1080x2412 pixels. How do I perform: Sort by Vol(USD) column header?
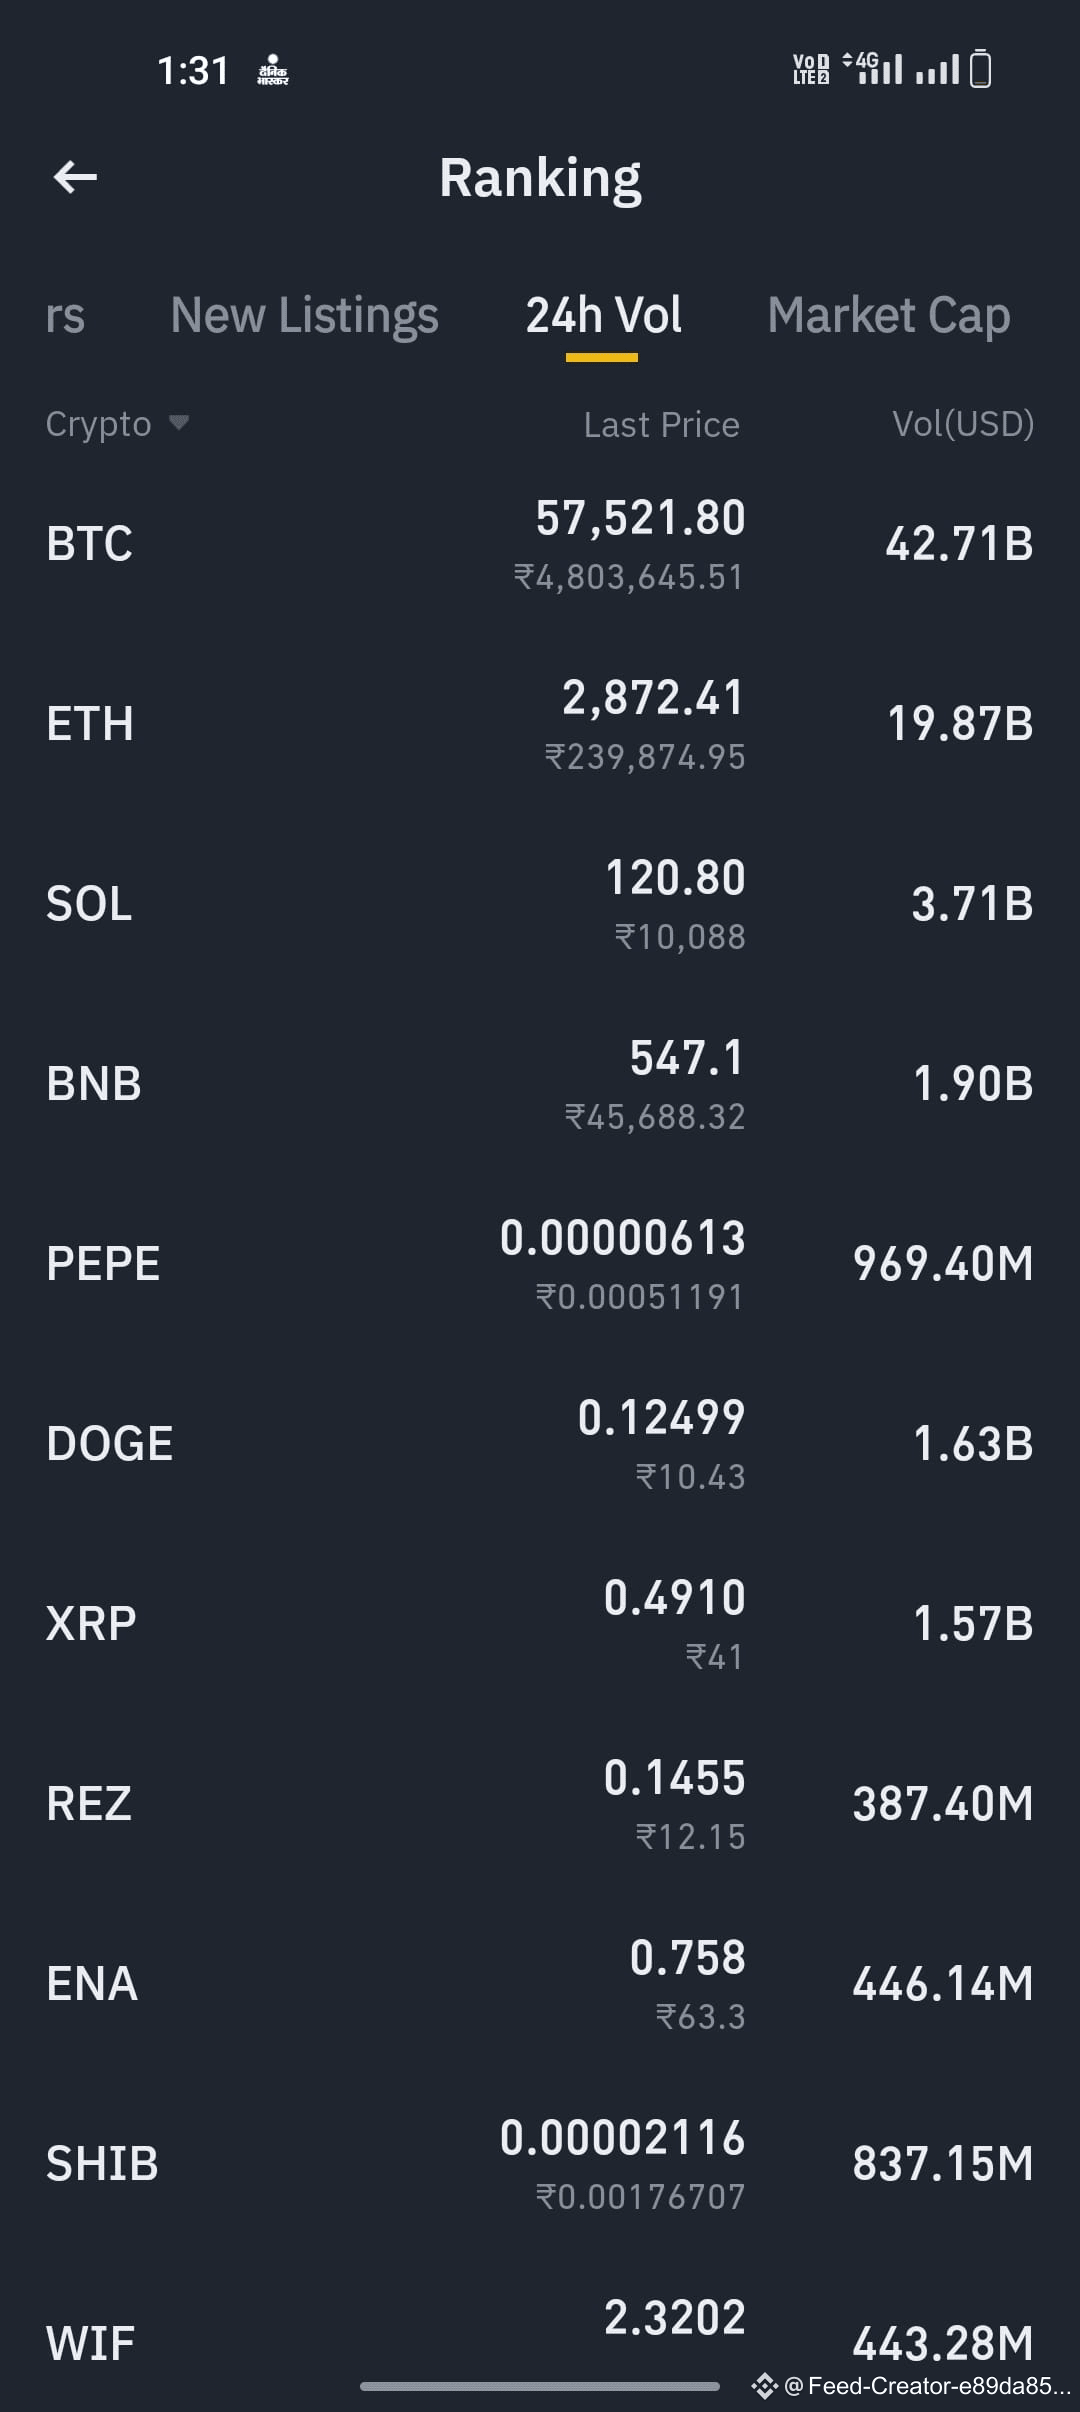(963, 425)
